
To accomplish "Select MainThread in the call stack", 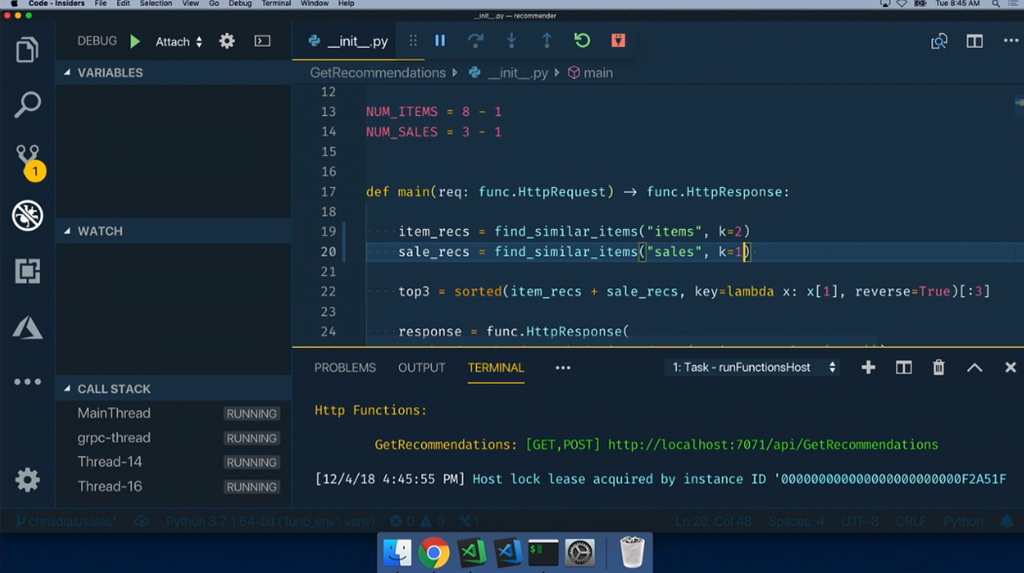I will [x=114, y=413].
